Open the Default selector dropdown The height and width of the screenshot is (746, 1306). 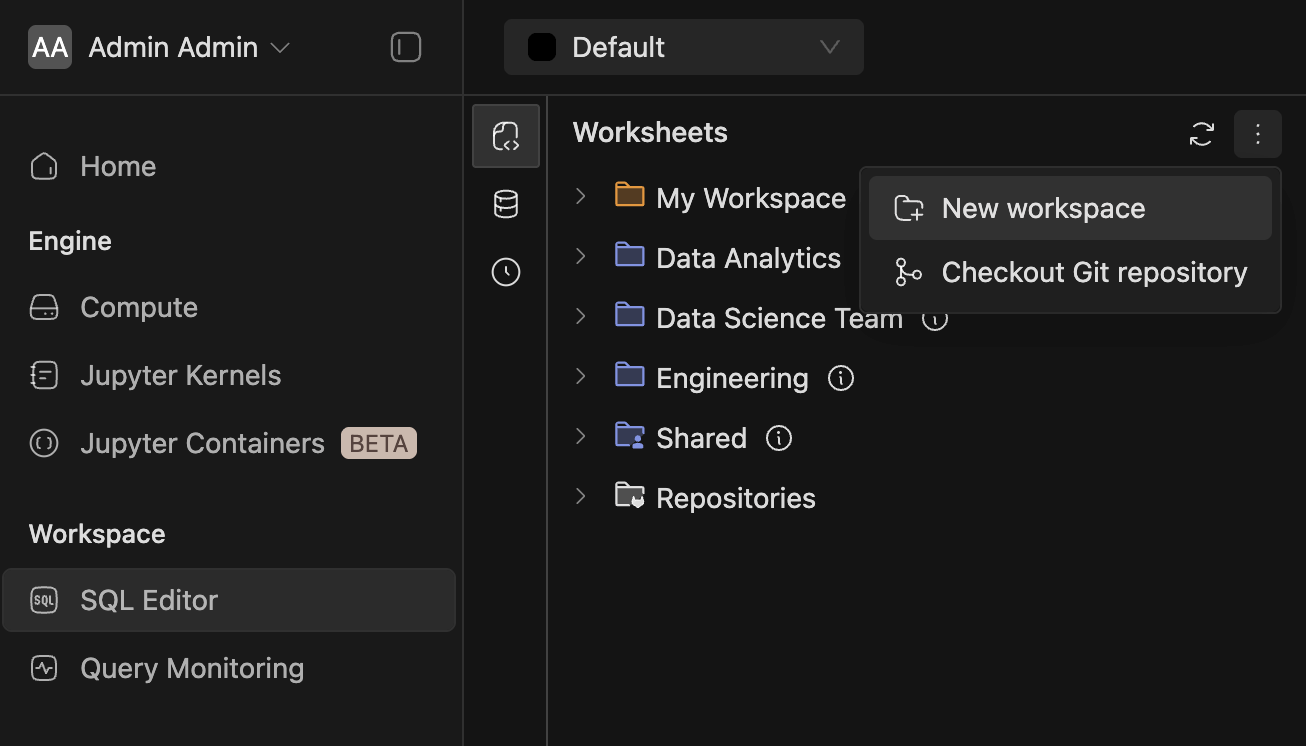point(684,47)
